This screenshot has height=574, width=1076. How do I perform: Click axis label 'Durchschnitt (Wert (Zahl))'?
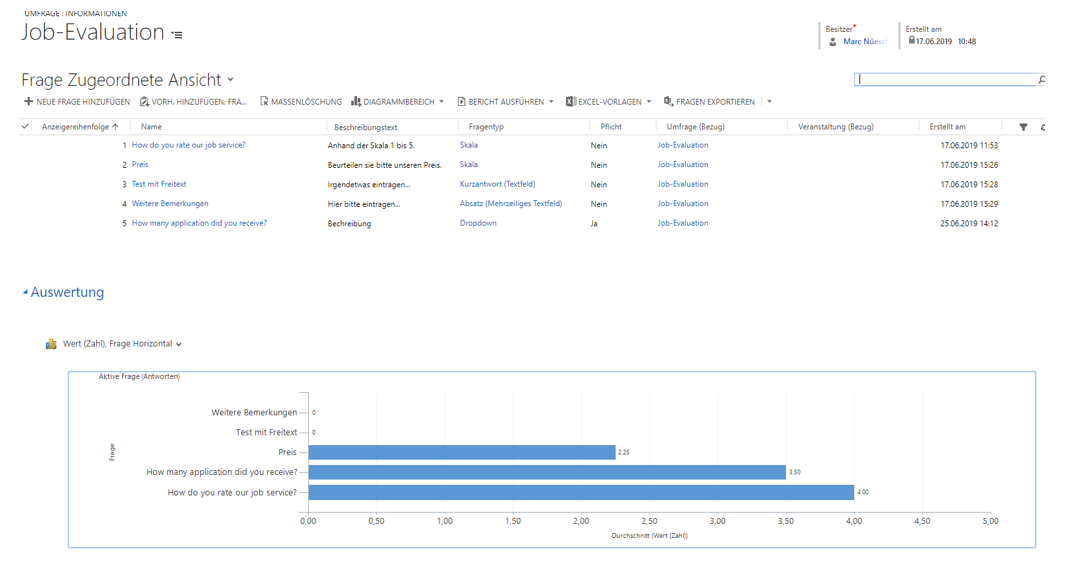(x=649, y=536)
